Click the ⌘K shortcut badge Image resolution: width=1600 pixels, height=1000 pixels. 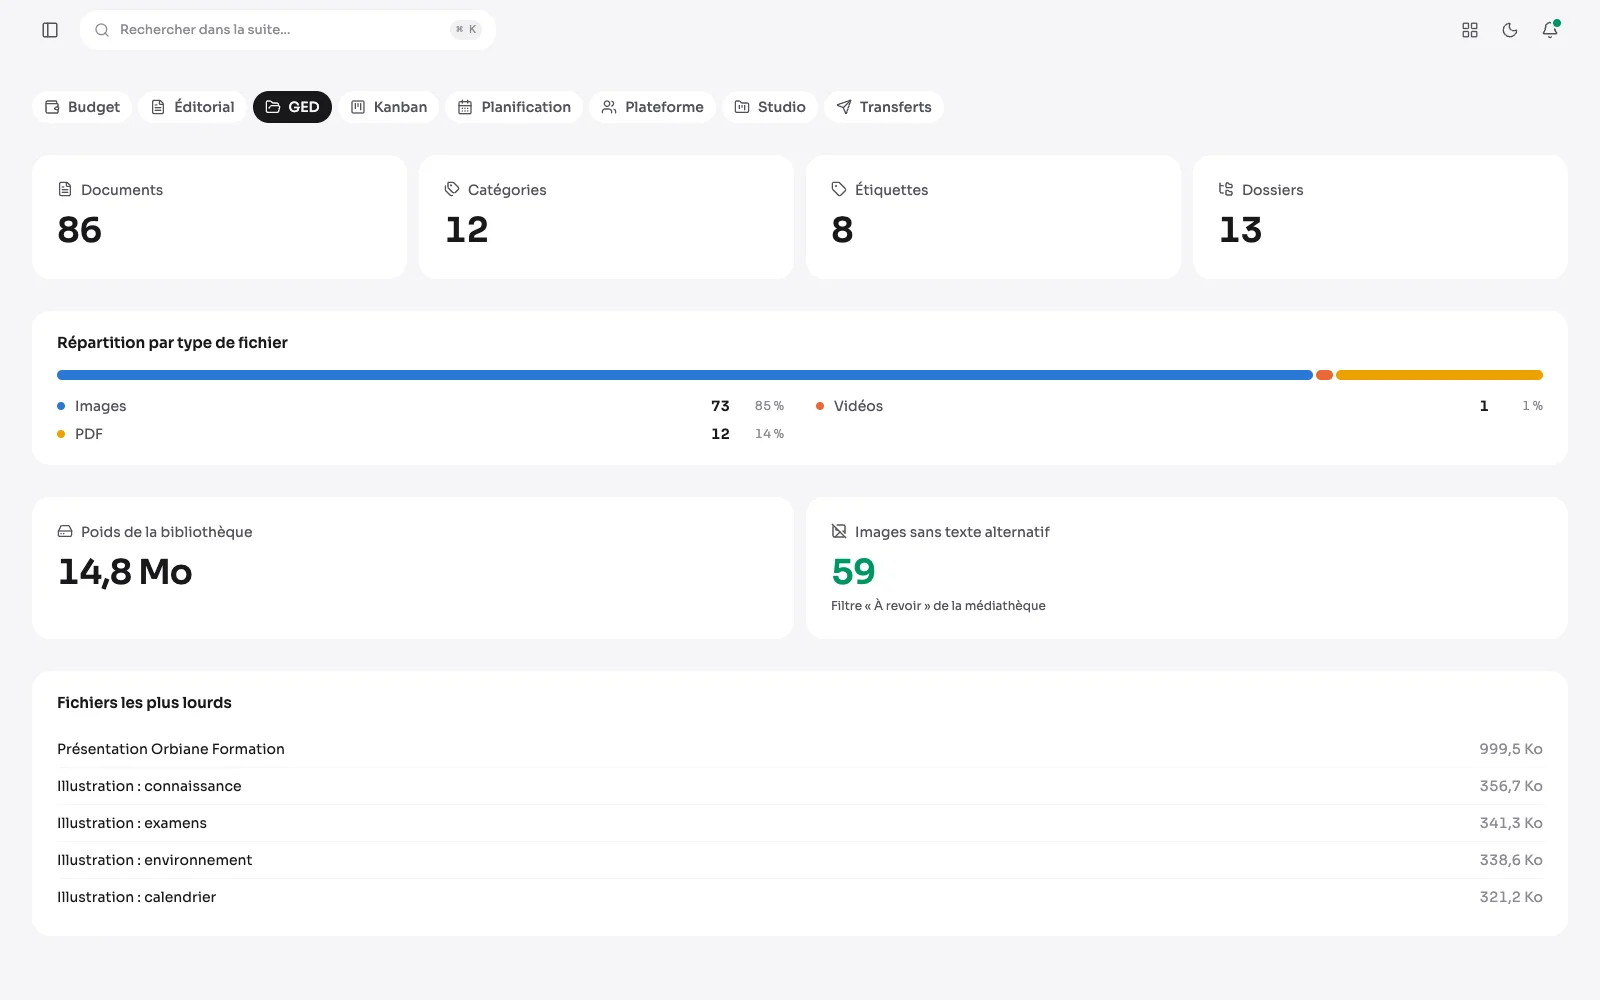point(466,30)
